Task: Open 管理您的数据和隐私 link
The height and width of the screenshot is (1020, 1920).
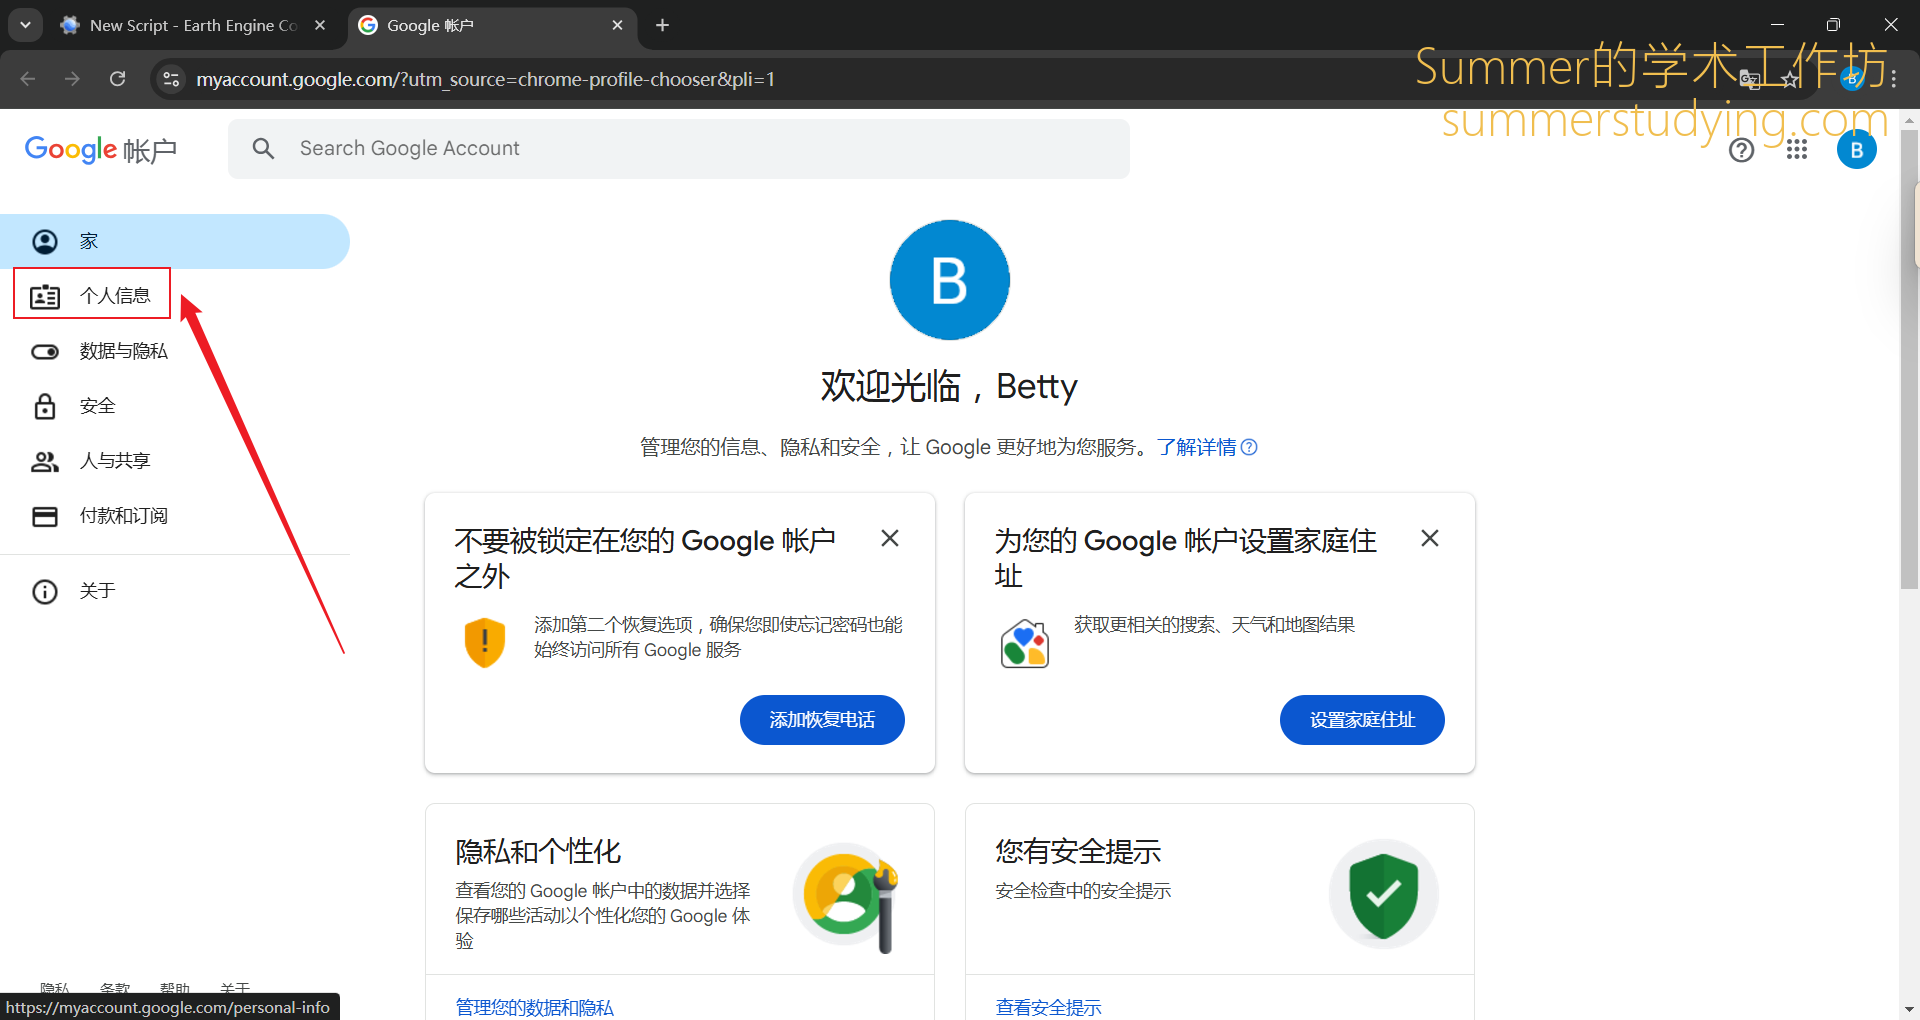Action: (x=535, y=1007)
